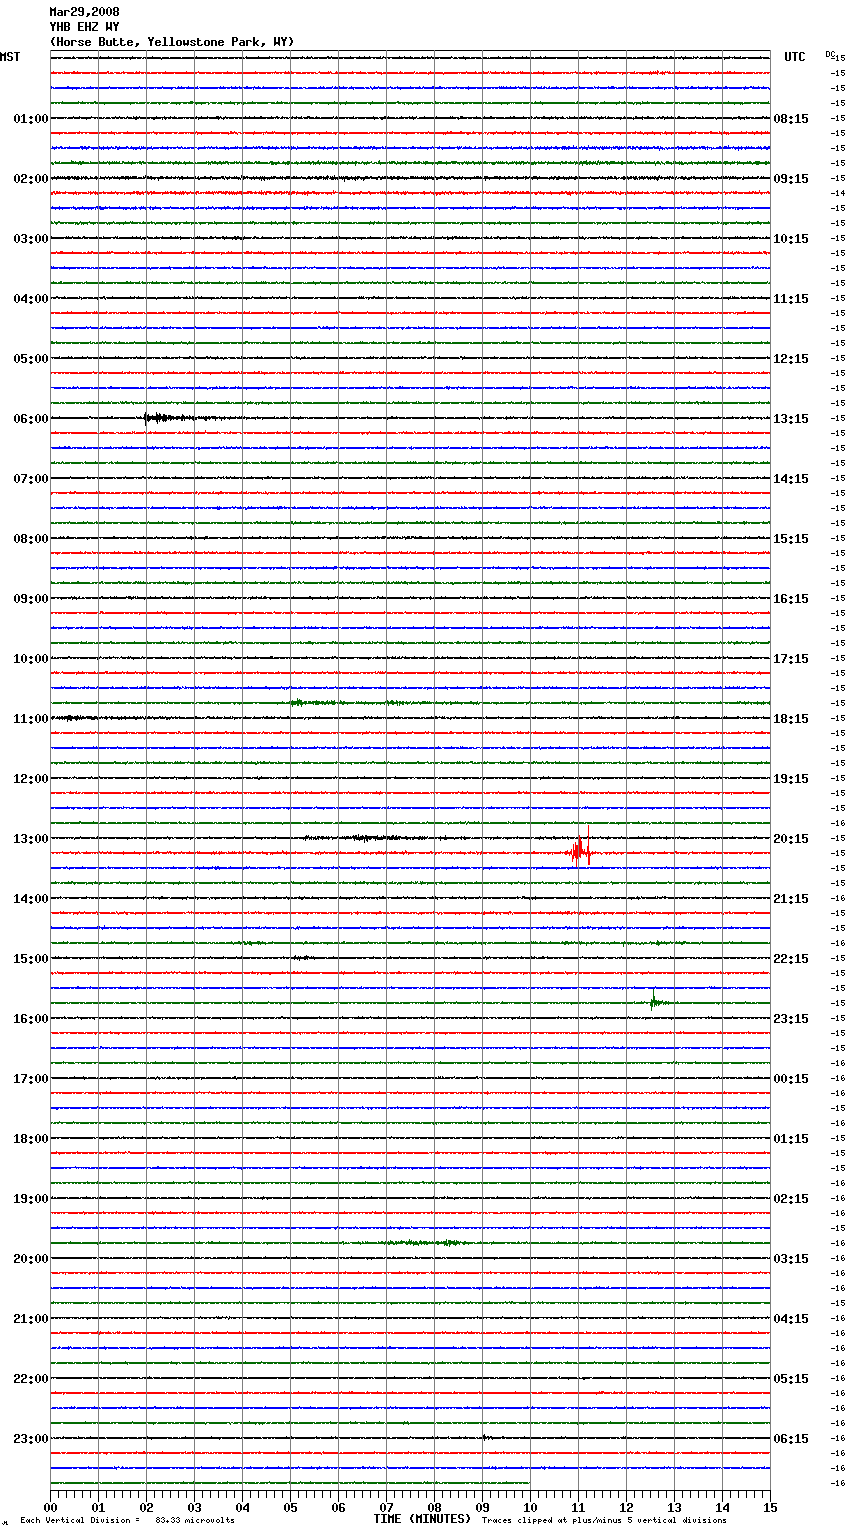Viewport: 850px width, 1534px height.
Task: Click the 18:15 UTC row label
Action: tap(791, 719)
